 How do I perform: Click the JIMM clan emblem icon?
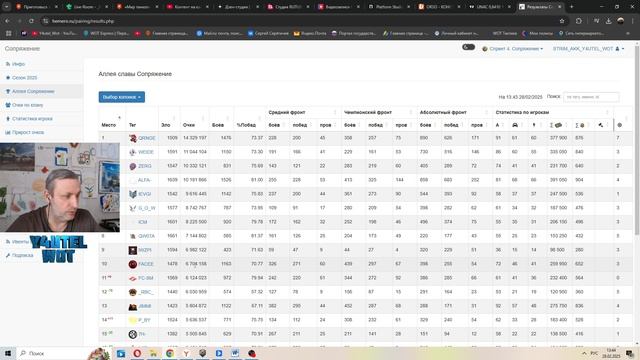133,306
